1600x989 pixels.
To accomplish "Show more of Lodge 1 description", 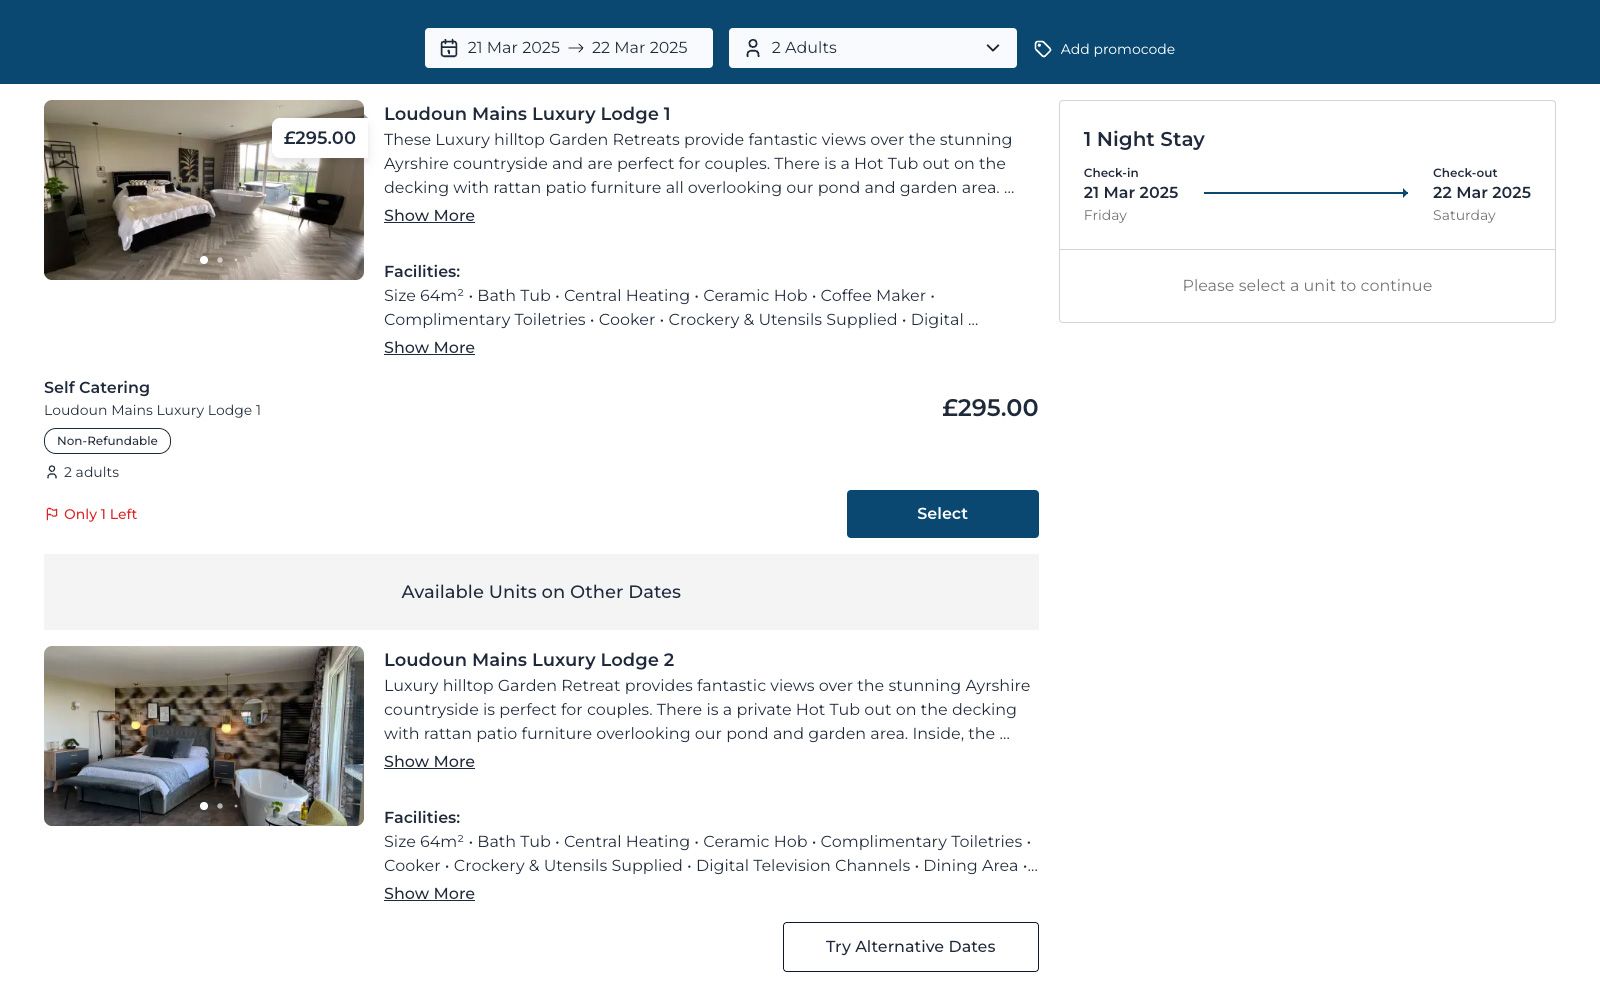I will tap(429, 216).
